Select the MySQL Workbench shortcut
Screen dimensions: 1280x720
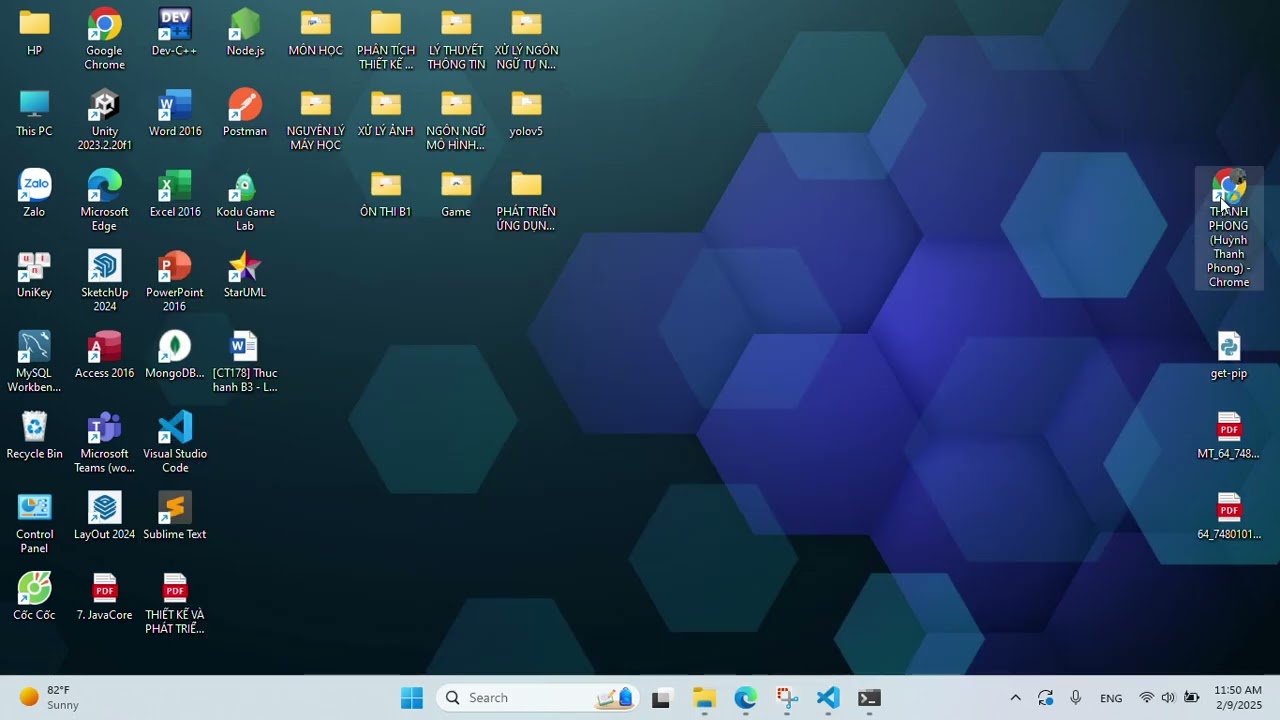[x=34, y=363]
